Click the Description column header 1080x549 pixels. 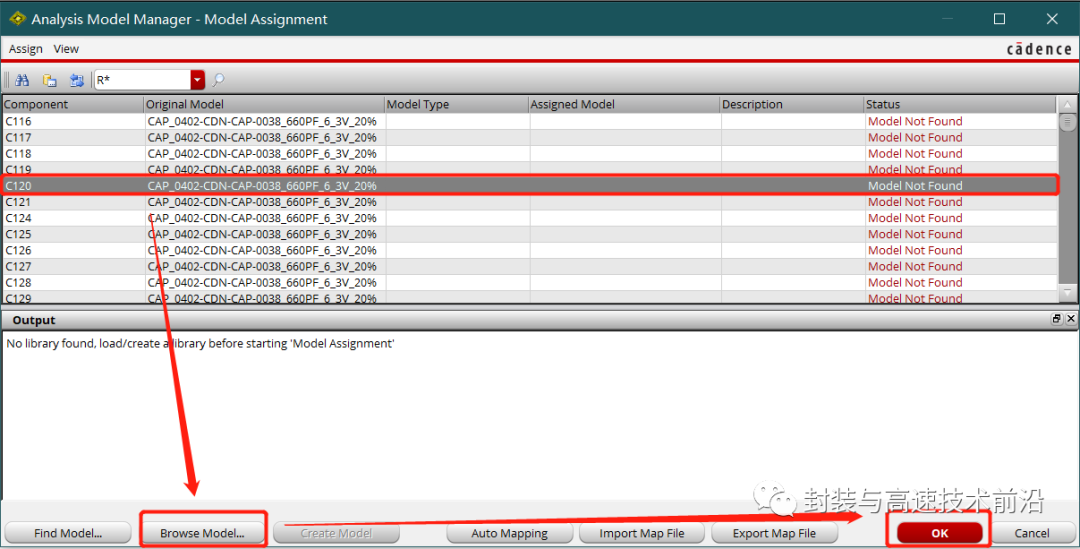pyautogui.click(x=792, y=104)
